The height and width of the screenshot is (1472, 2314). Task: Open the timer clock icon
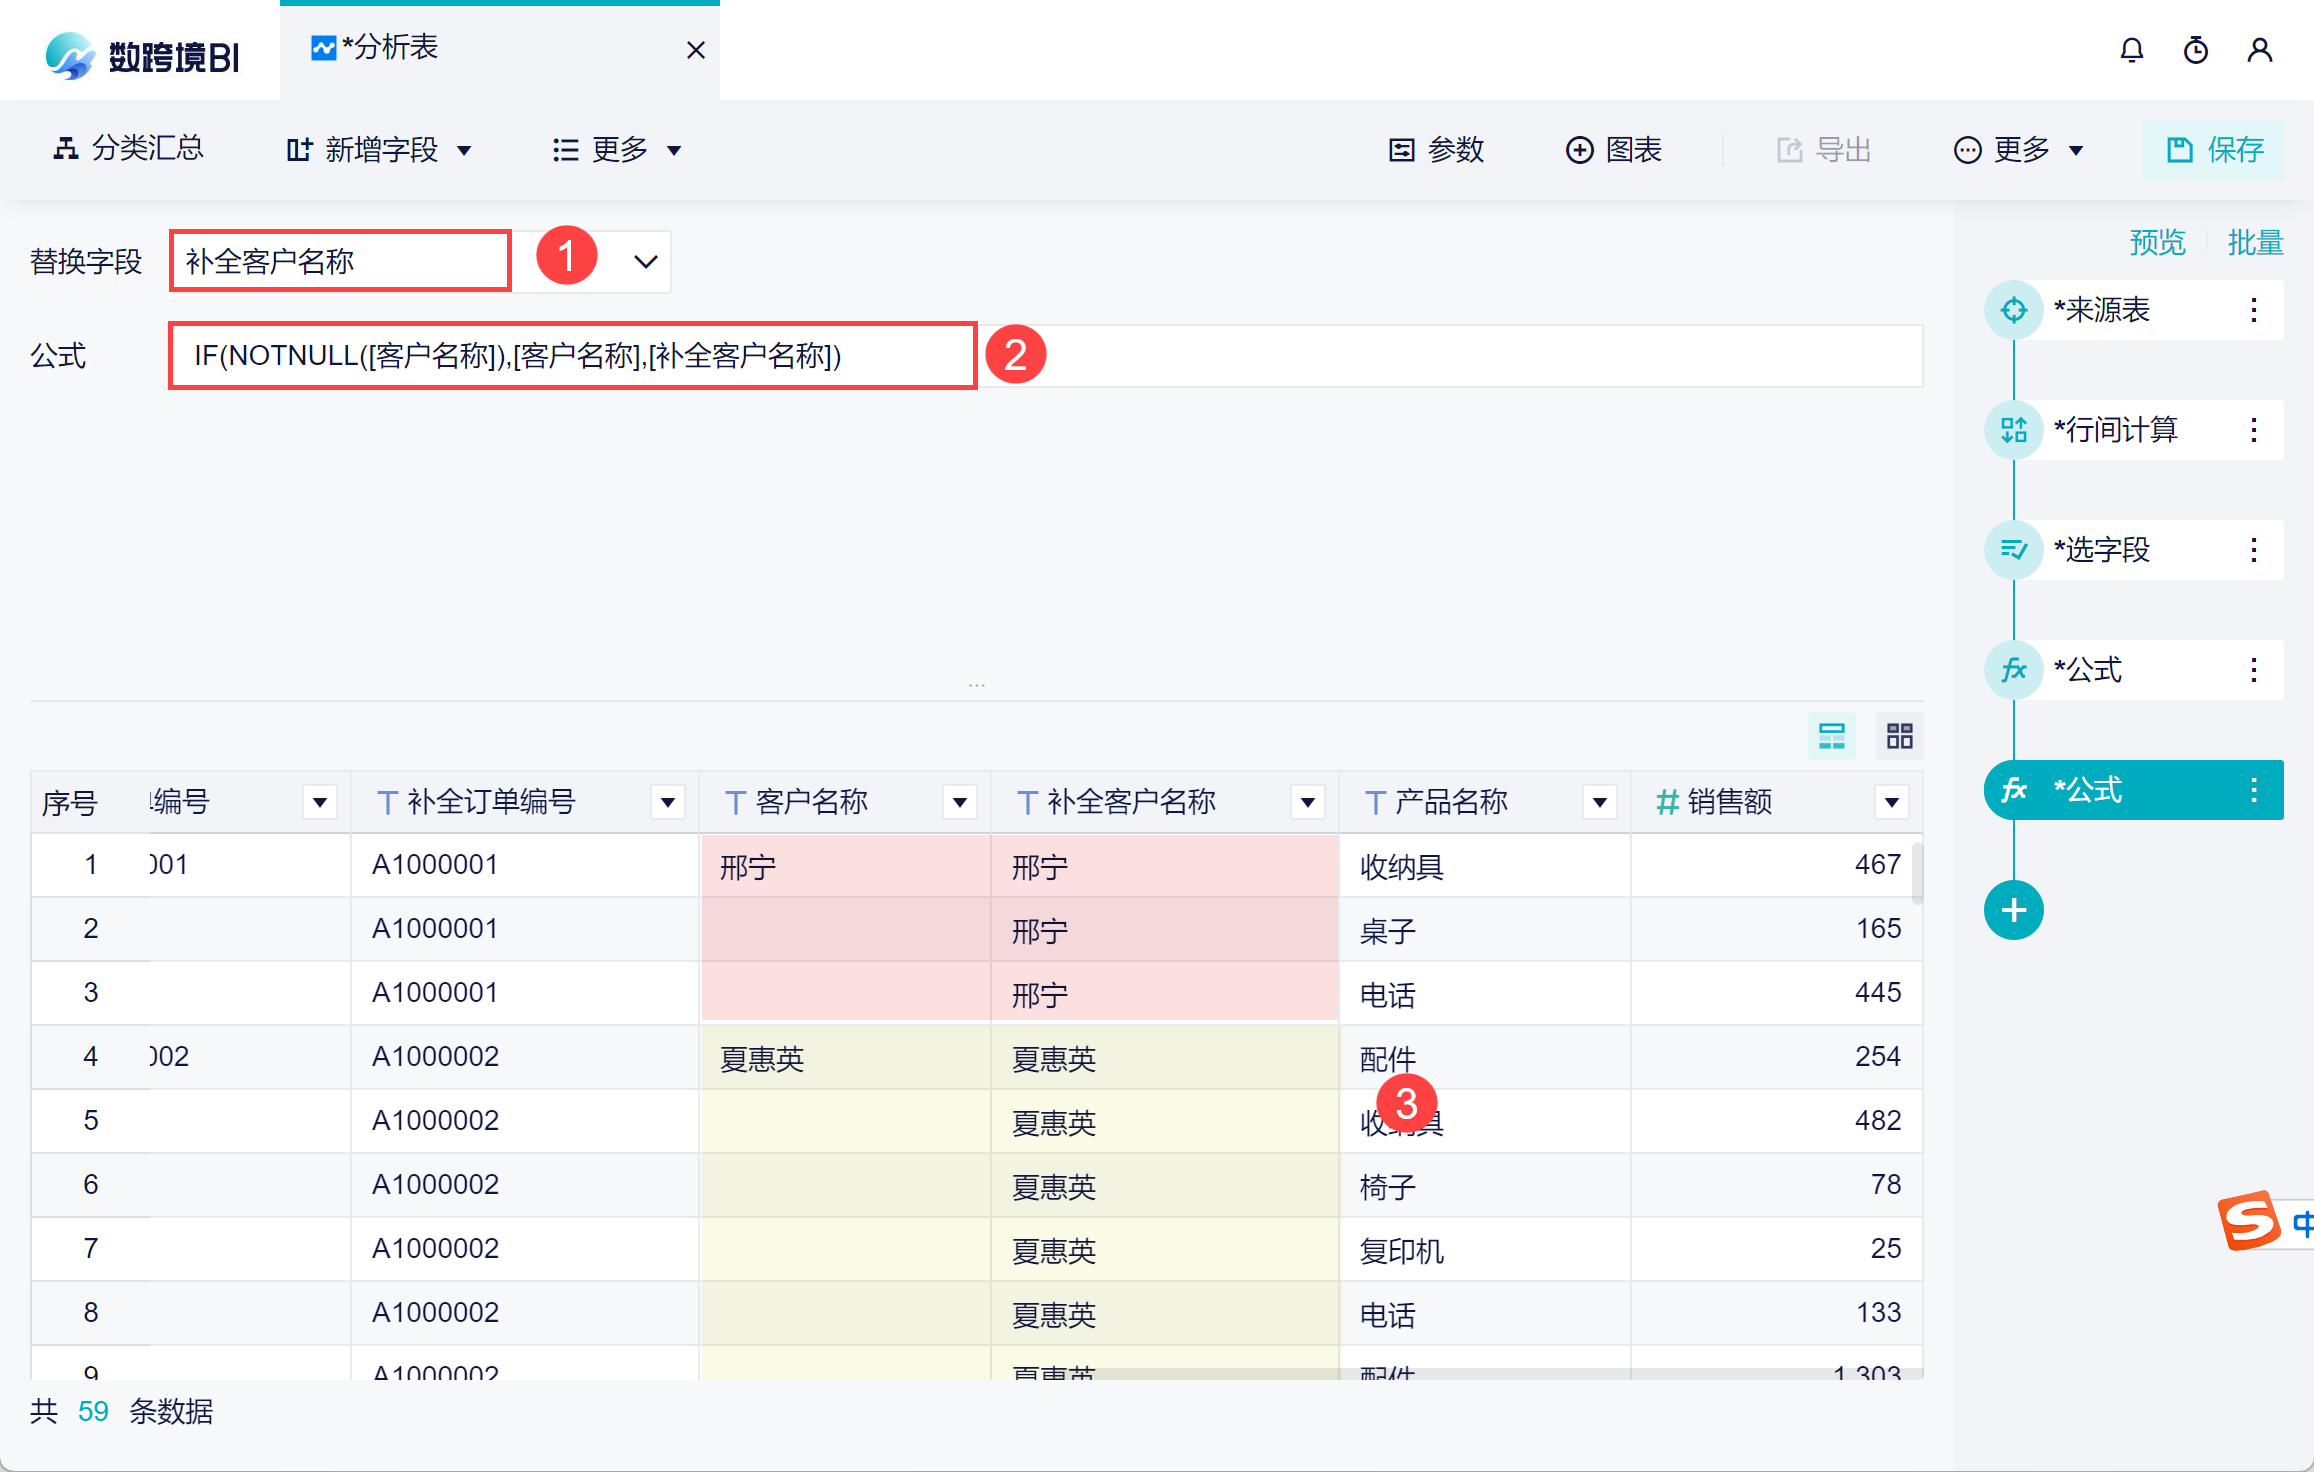(x=2195, y=50)
